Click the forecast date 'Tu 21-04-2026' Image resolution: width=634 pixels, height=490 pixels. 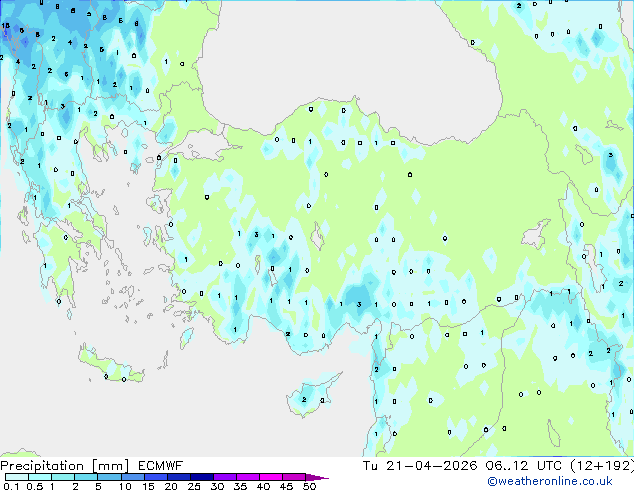pos(420,466)
